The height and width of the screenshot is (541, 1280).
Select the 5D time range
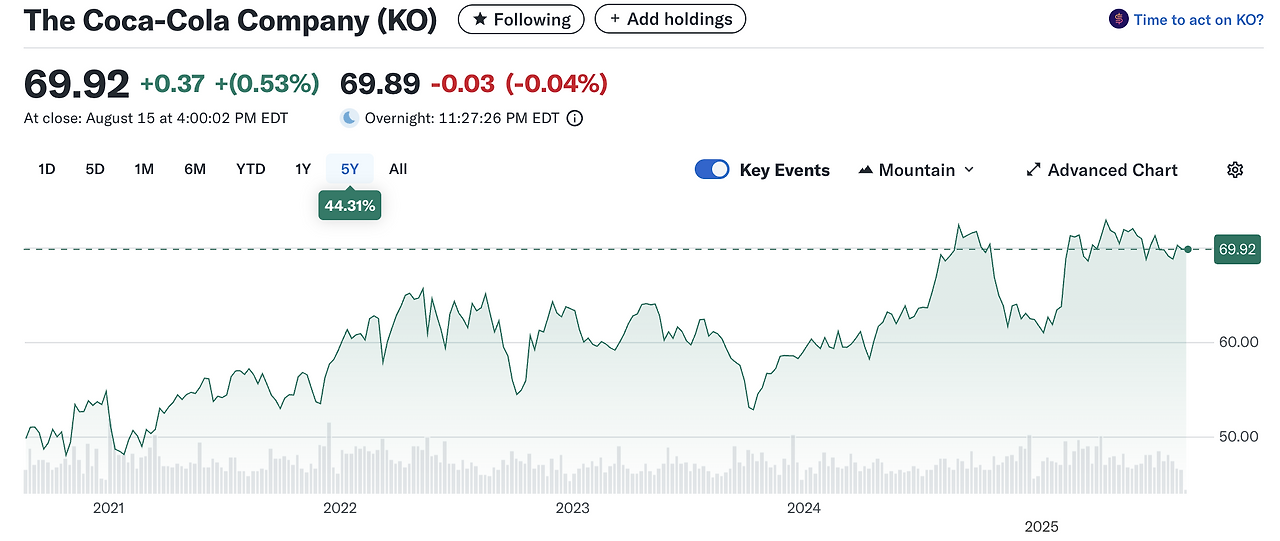click(x=95, y=169)
